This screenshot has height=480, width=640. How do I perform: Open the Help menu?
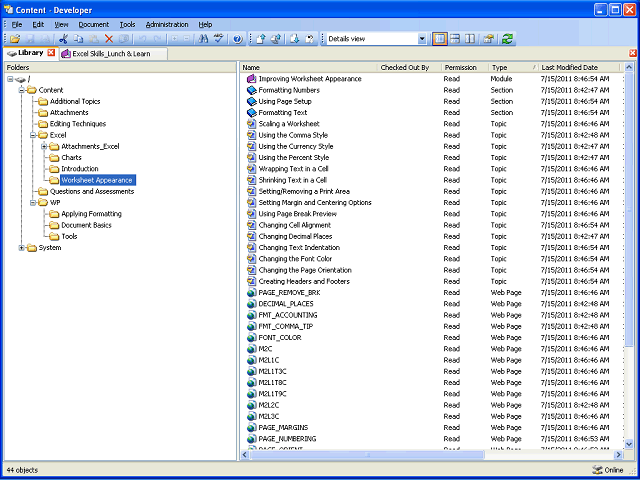(x=205, y=24)
